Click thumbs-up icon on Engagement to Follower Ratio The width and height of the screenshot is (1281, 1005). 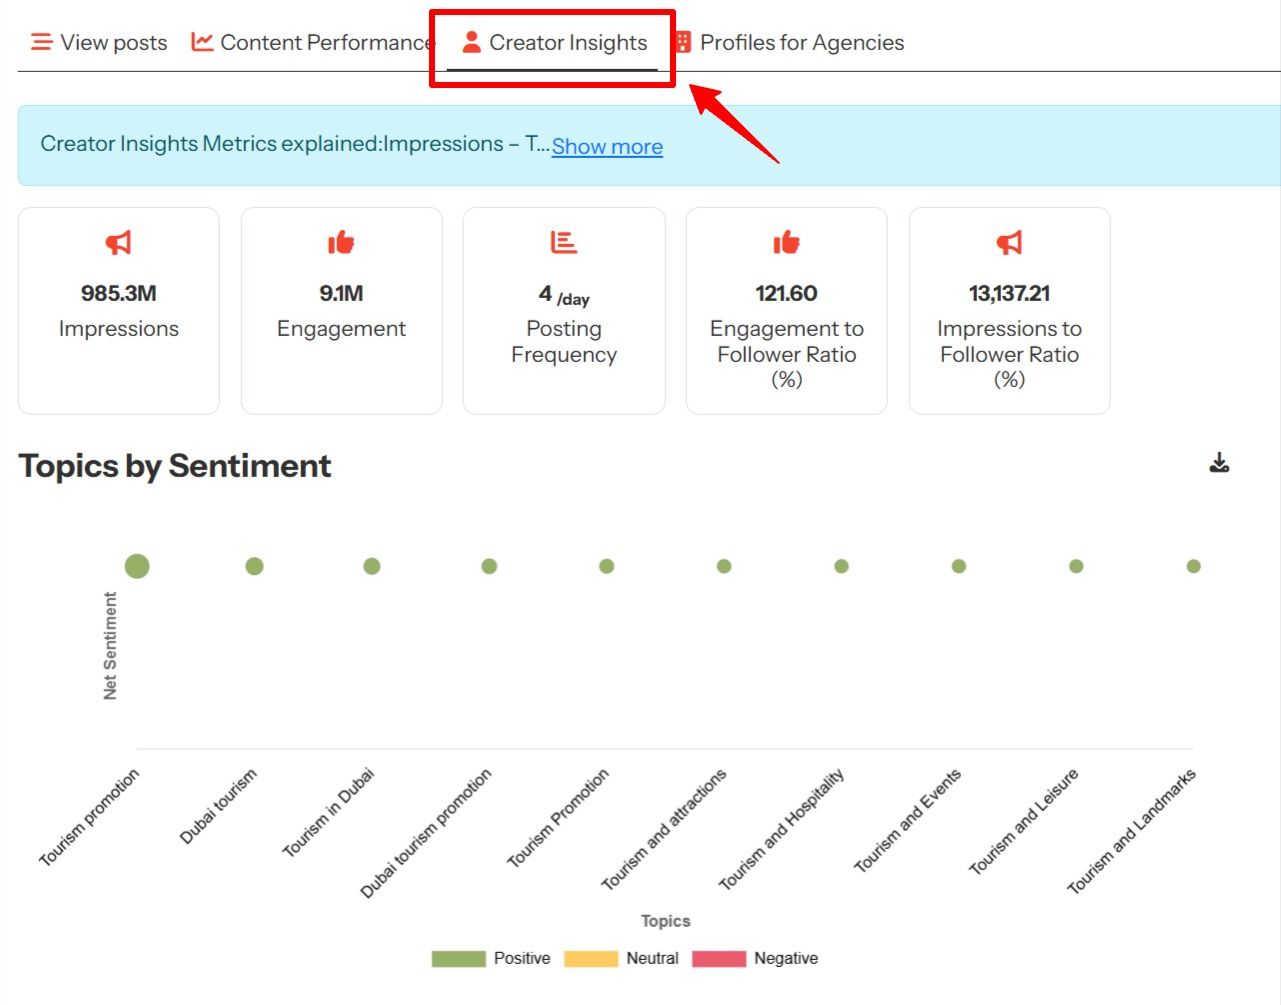pos(786,242)
